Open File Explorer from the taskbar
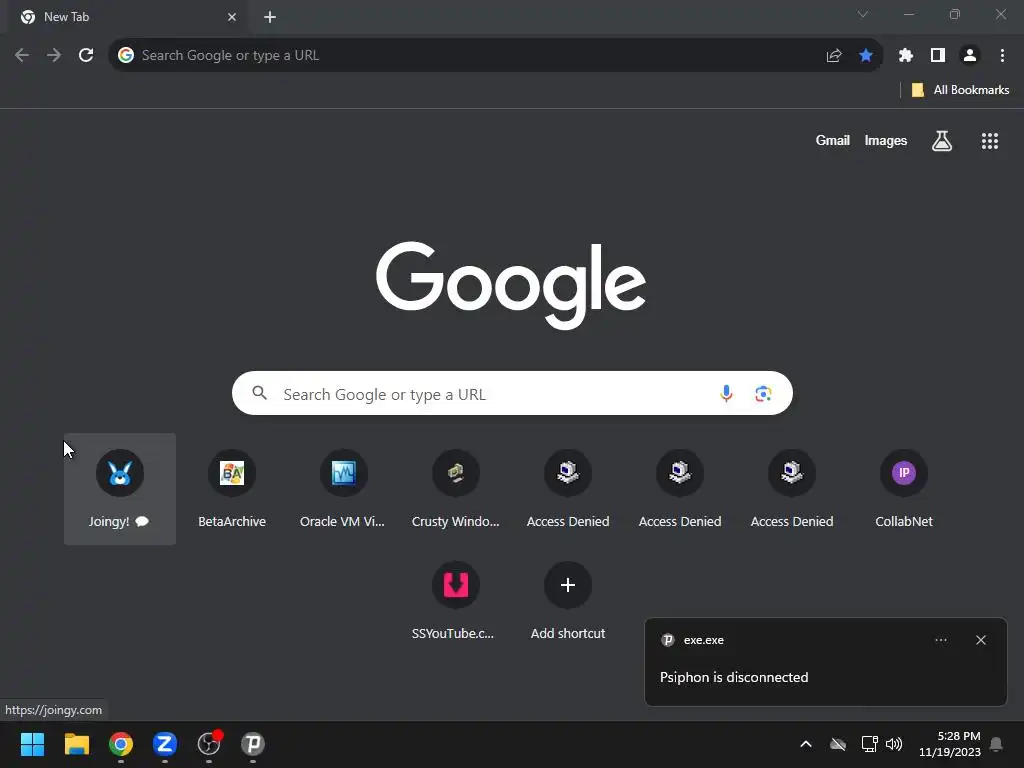 [76, 744]
